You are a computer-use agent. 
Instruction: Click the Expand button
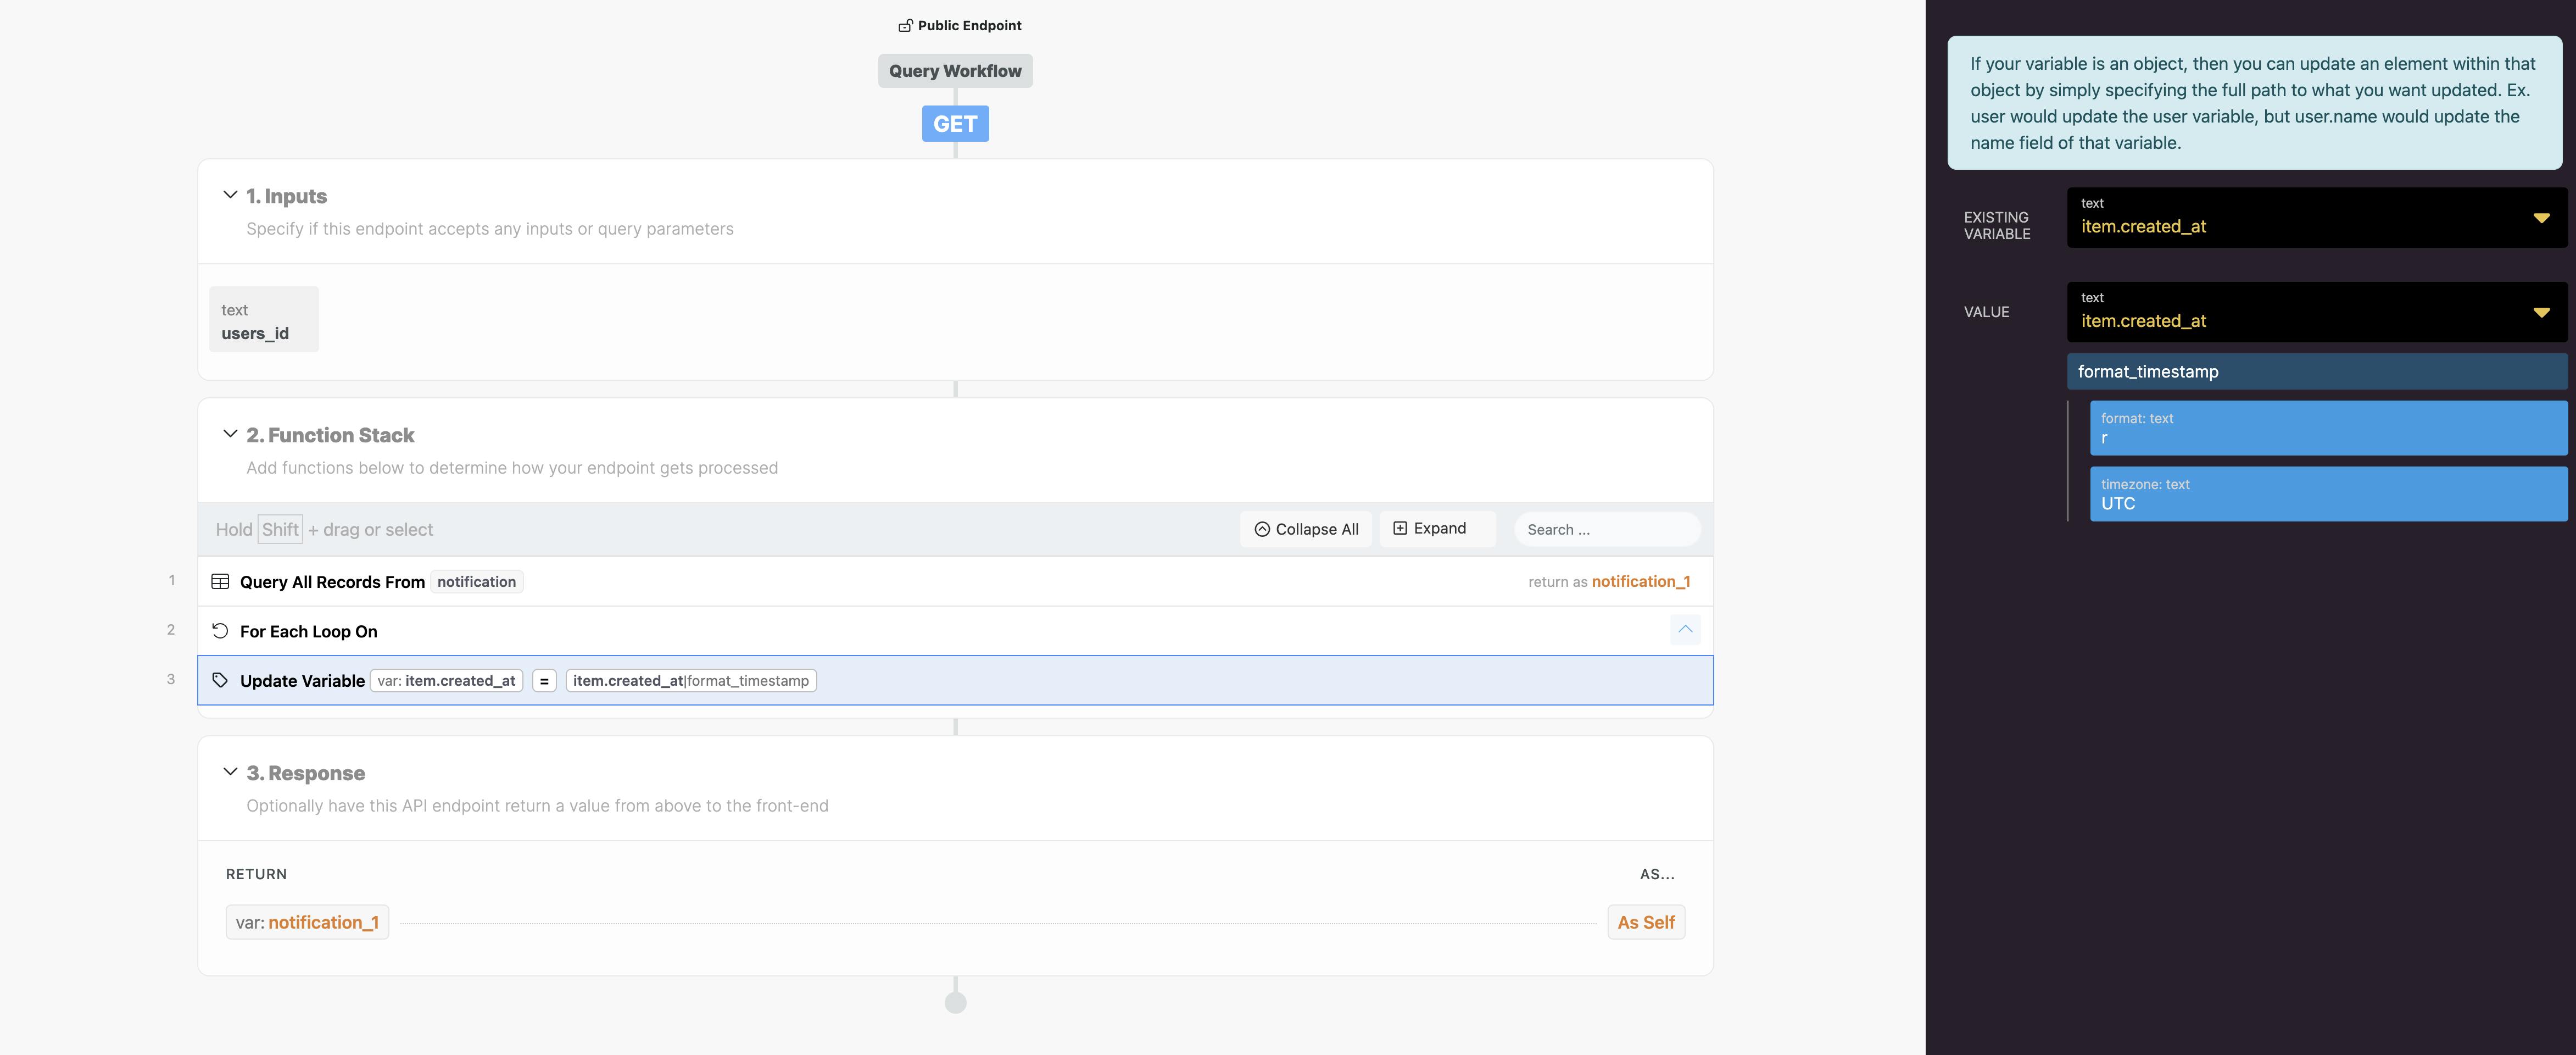tap(1430, 529)
